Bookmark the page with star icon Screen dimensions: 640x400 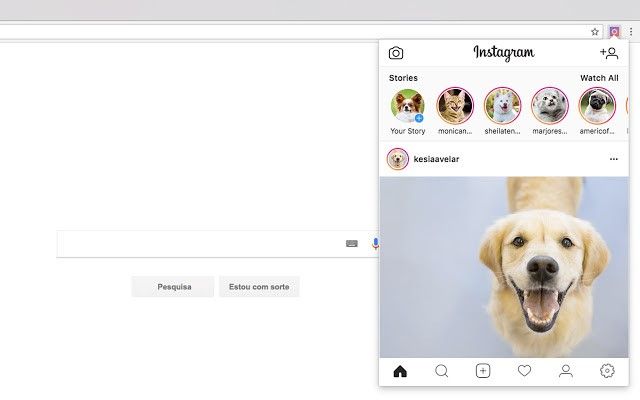click(595, 32)
